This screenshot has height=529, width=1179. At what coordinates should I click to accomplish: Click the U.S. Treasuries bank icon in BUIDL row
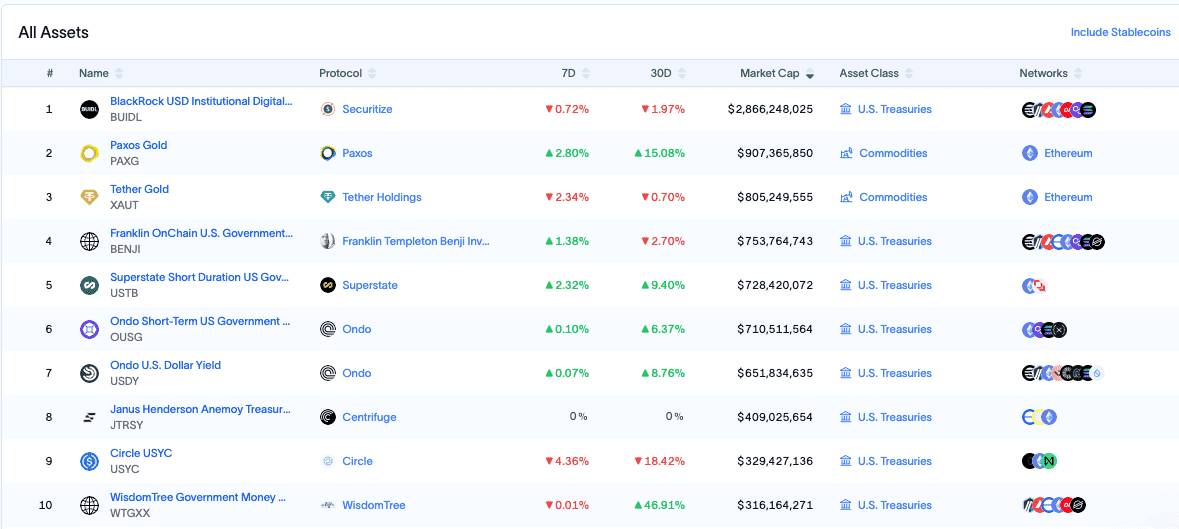click(845, 109)
